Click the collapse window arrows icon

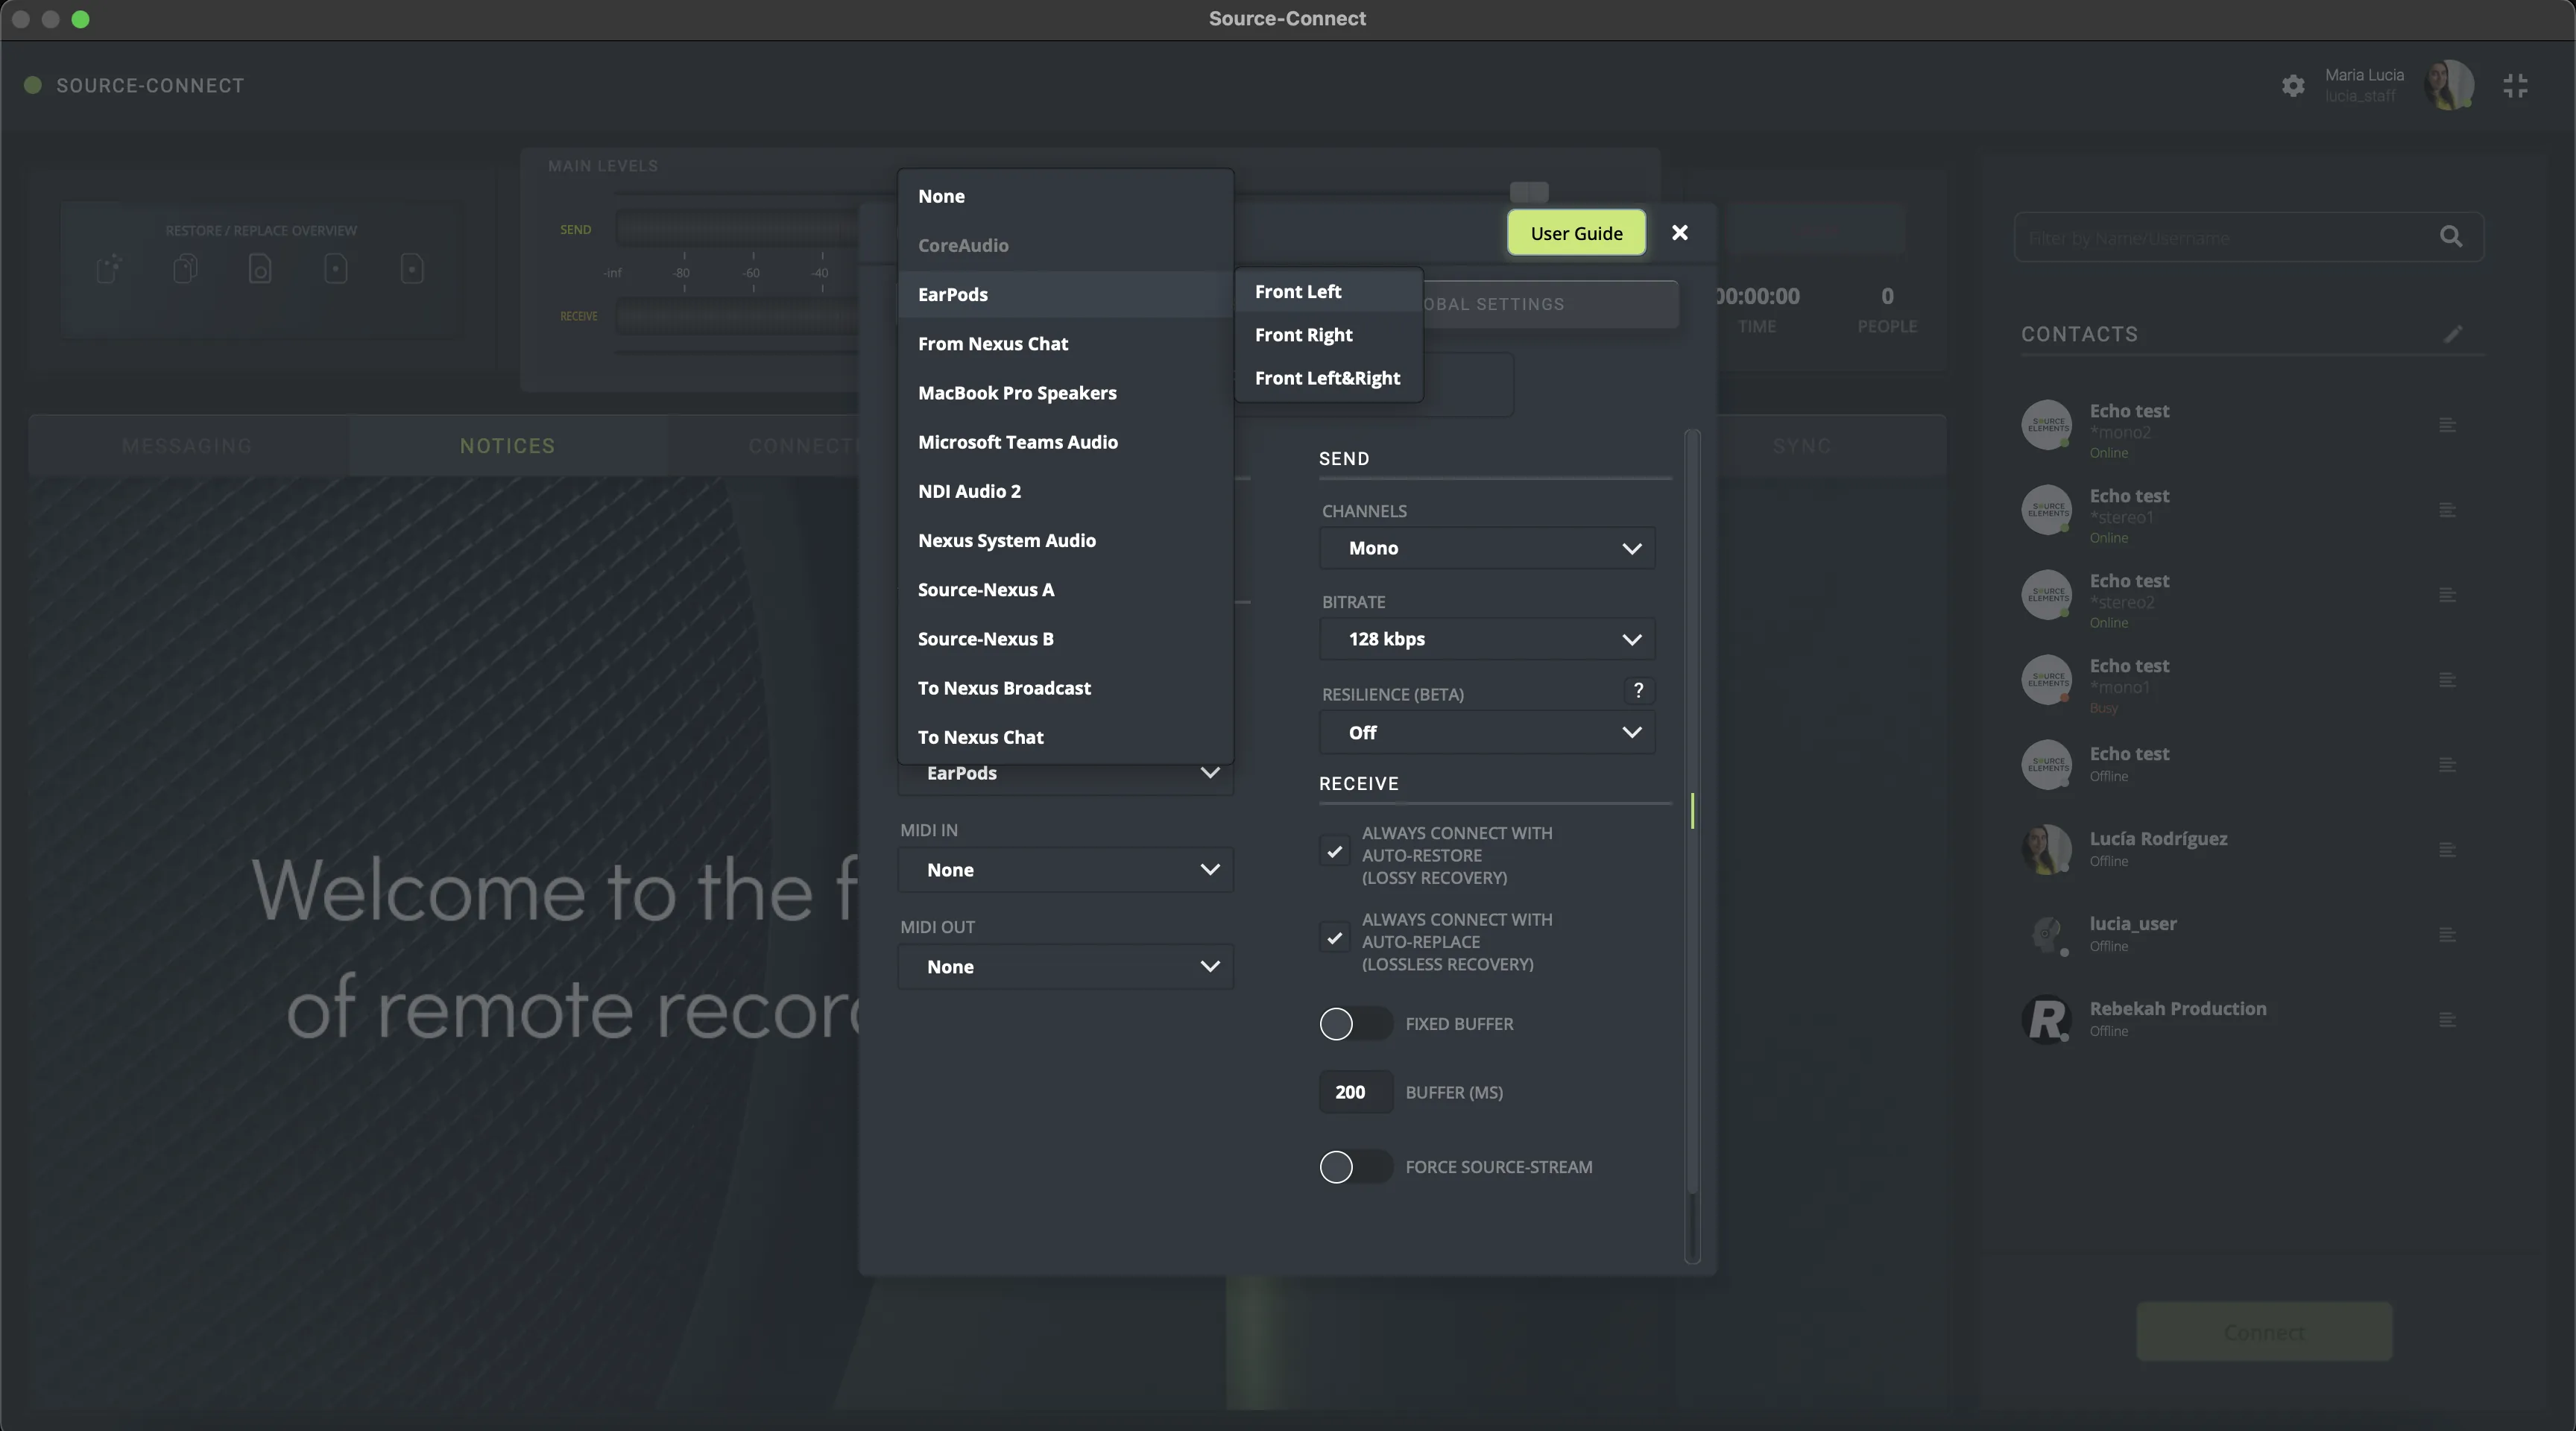(2515, 86)
